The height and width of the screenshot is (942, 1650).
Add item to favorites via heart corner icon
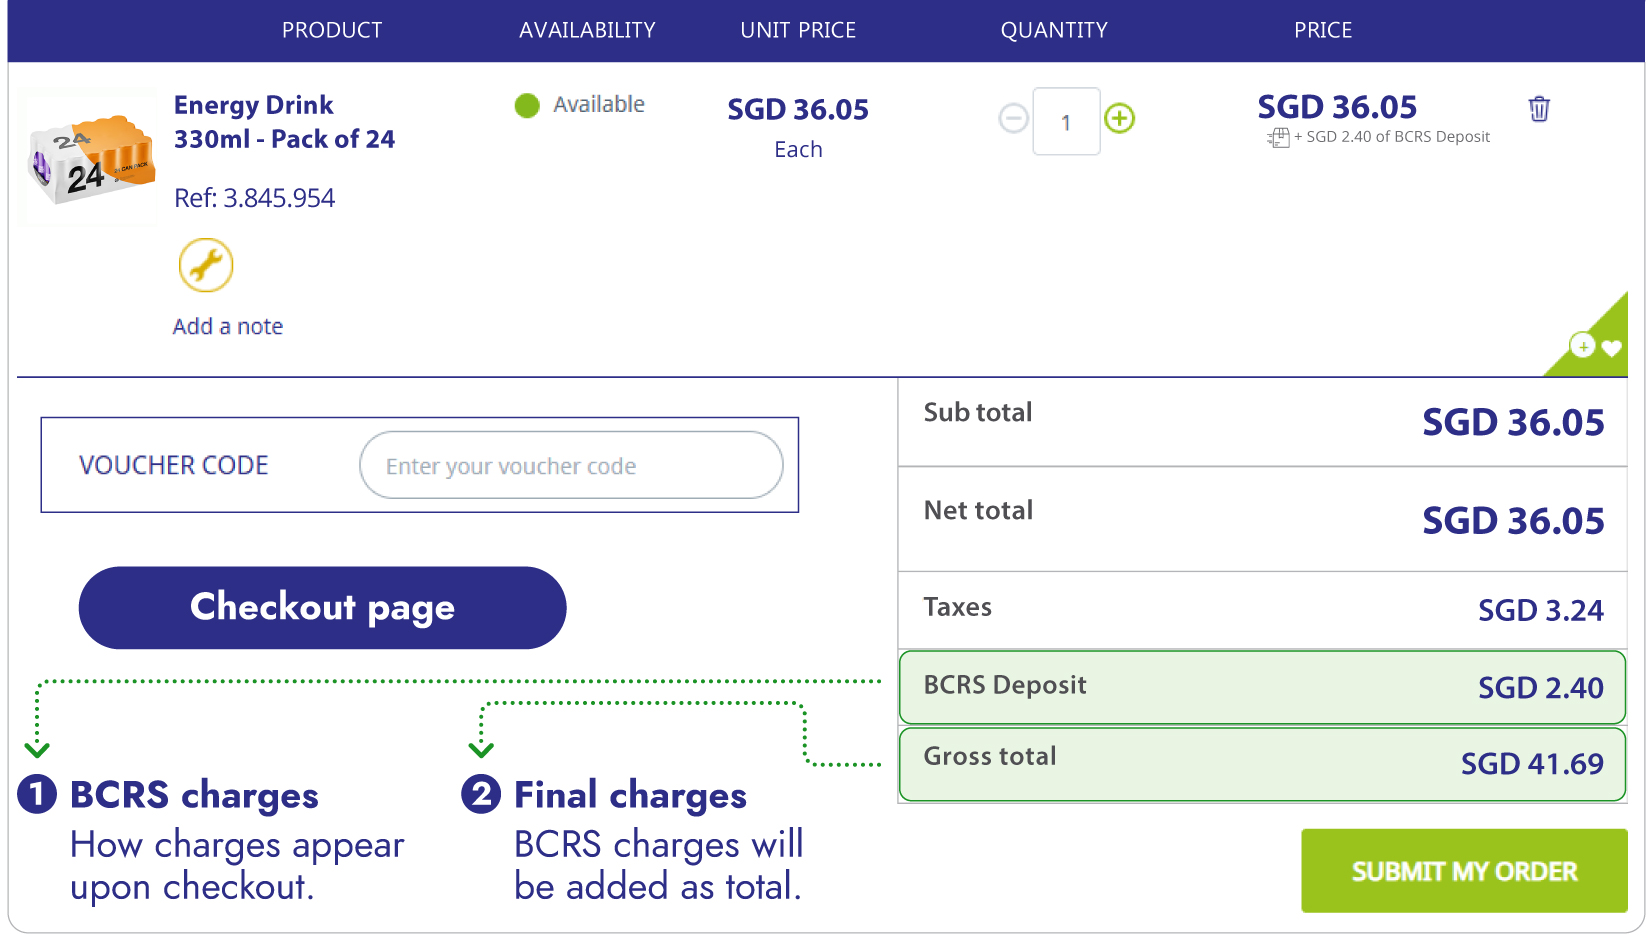click(1611, 348)
